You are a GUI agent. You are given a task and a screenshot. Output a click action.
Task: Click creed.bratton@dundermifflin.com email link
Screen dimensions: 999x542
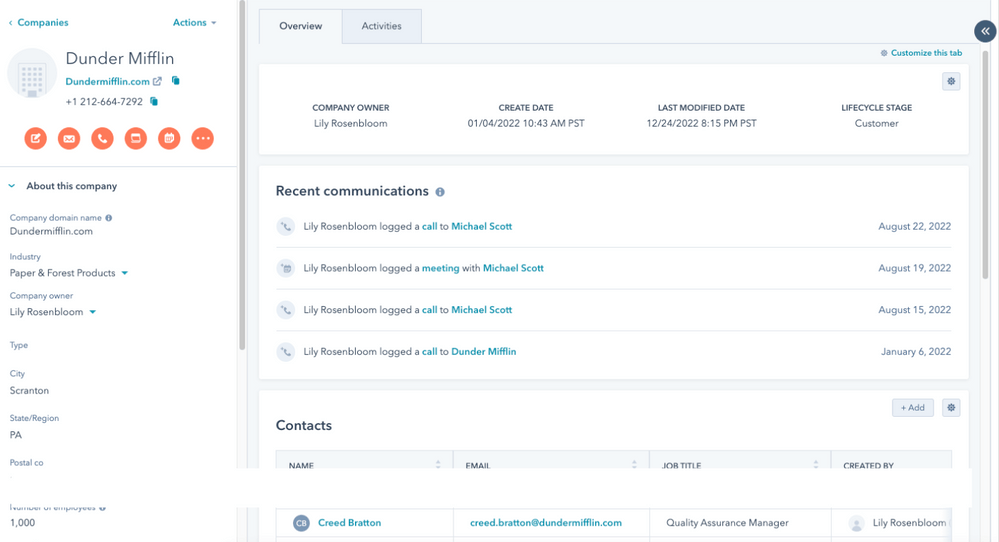(x=546, y=523)
